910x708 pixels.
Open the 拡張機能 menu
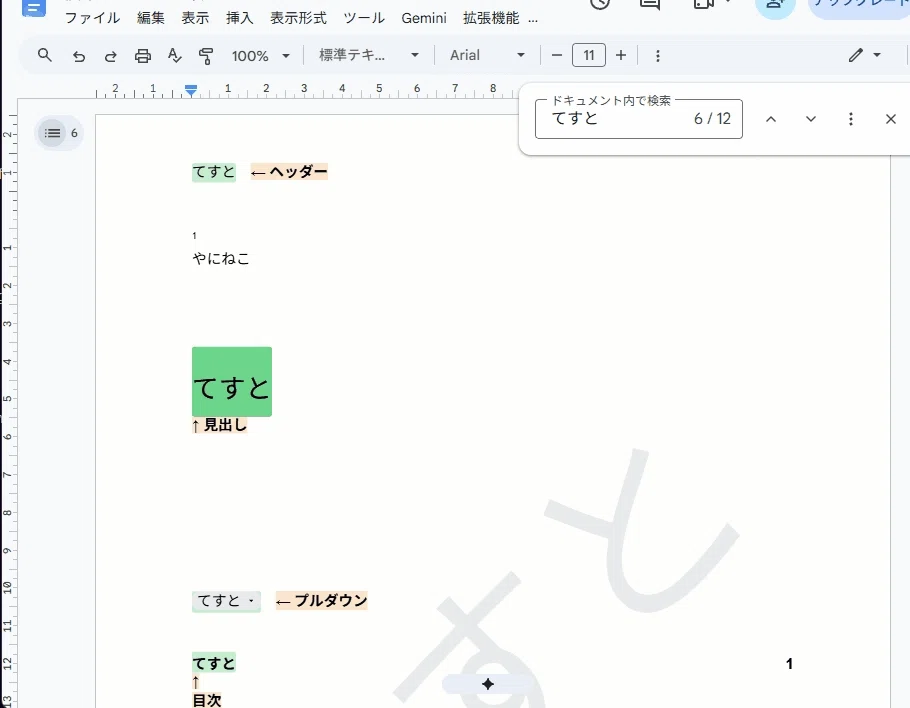coord(491,18)
